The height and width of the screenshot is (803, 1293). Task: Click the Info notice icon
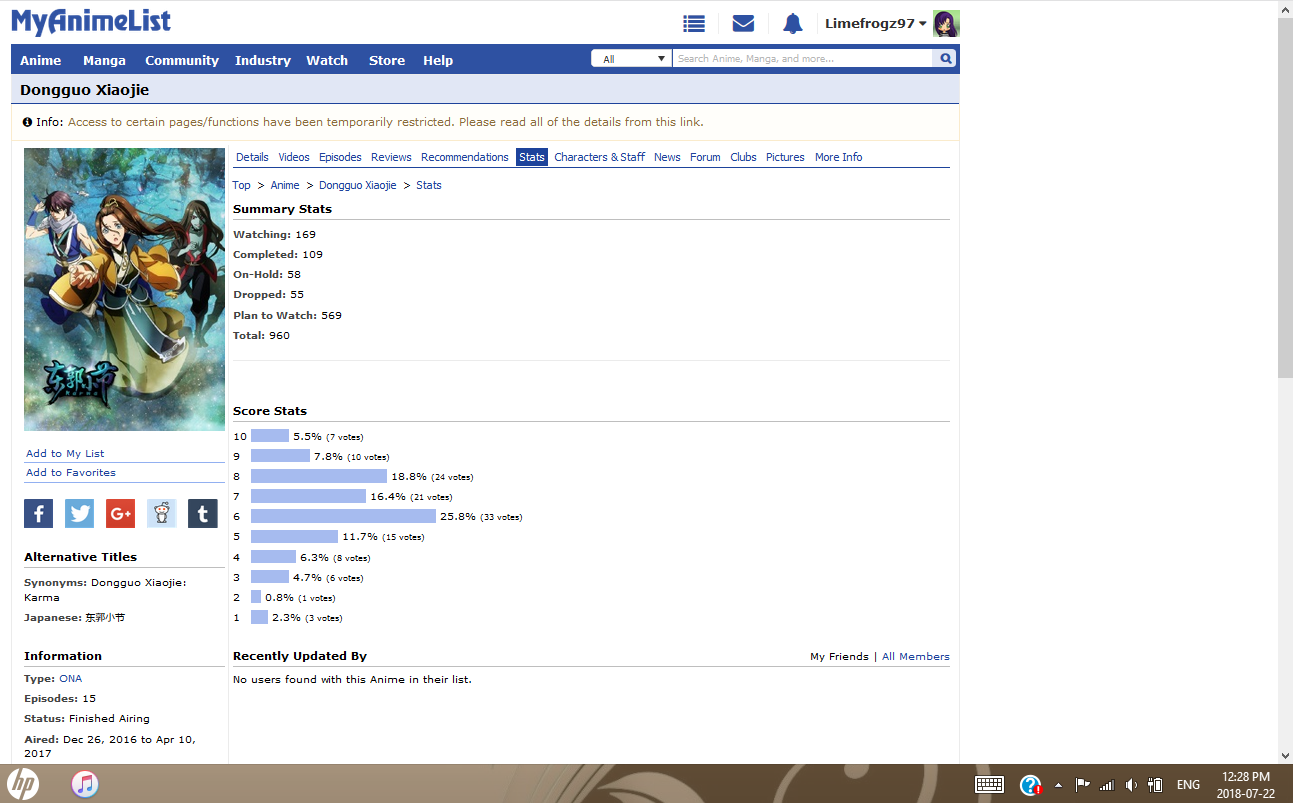27,122
